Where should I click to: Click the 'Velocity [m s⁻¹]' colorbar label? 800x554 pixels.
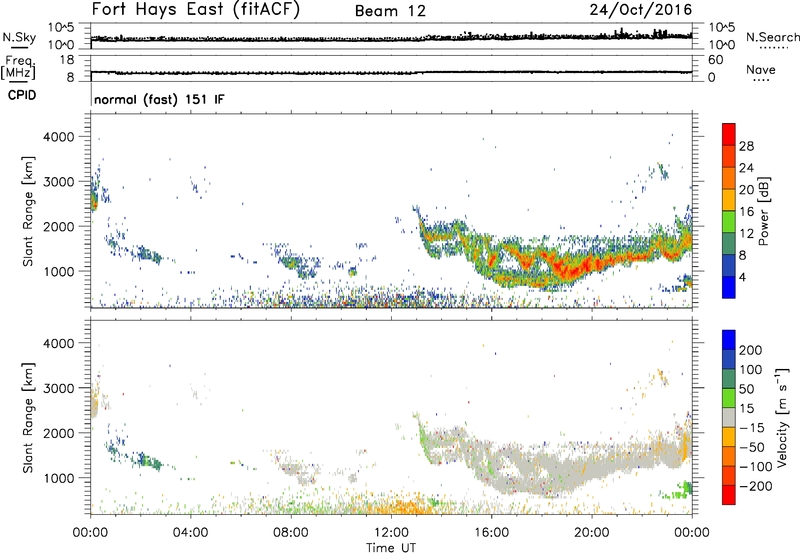click(782, 417)
